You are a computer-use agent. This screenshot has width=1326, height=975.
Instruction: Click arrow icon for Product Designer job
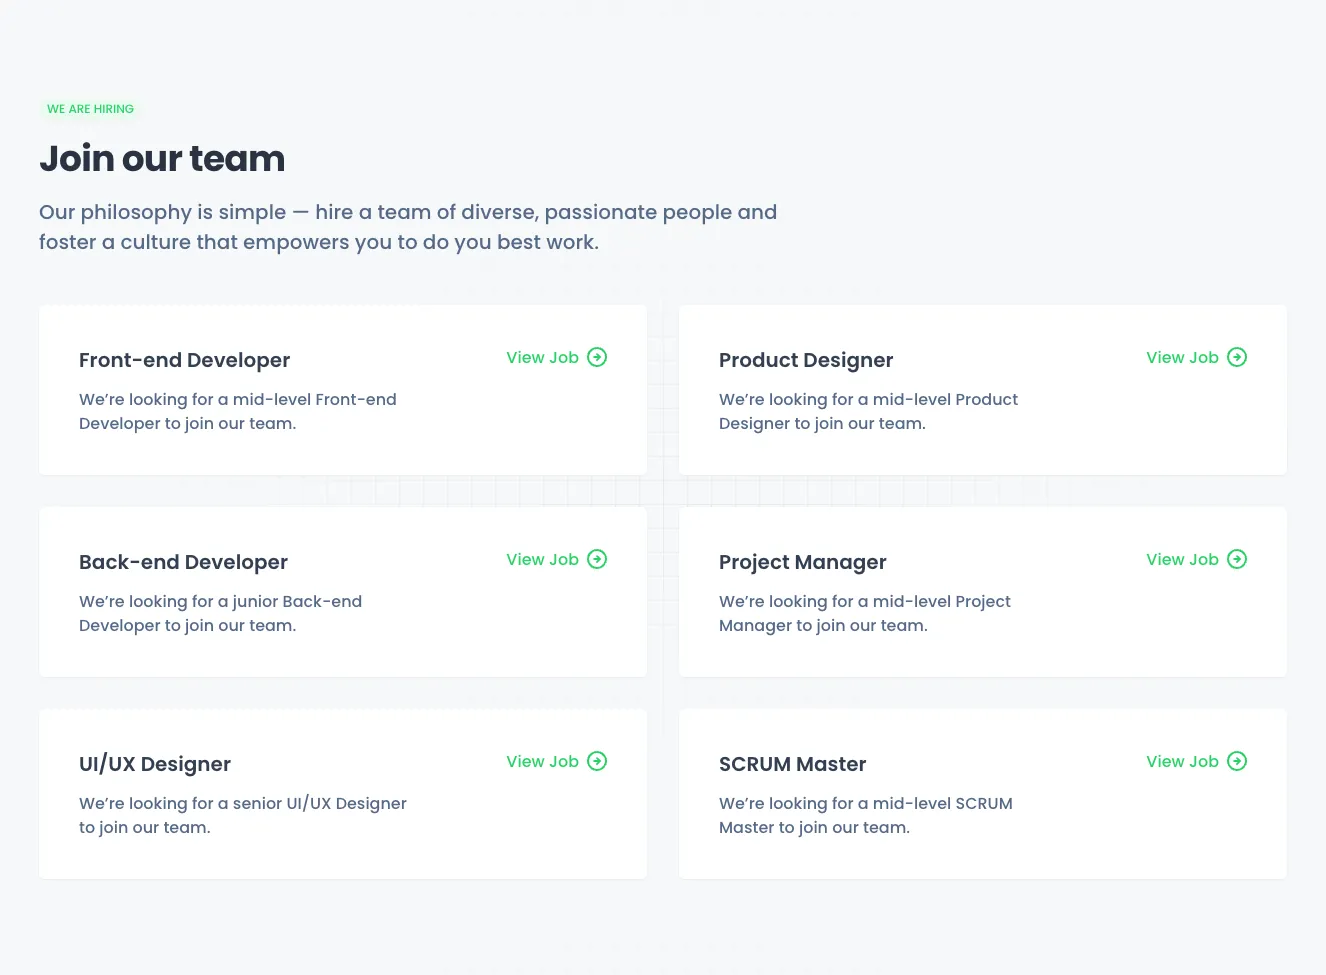(1237, 357)
